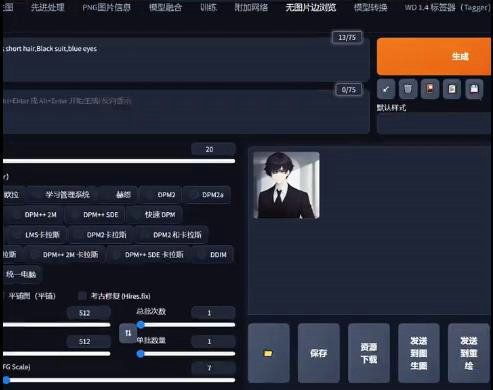493x390 pixels.
Task: Open the PNG图片信息 tab
Action: click(x=106, y=7)
